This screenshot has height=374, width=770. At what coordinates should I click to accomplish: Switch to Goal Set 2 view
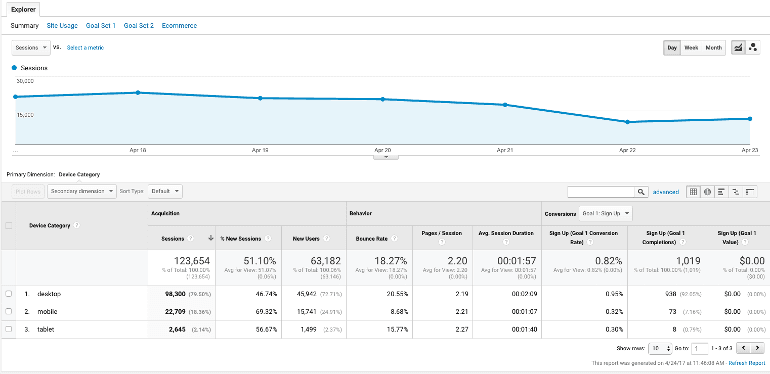pyautogui.click(x=139, y=26)
